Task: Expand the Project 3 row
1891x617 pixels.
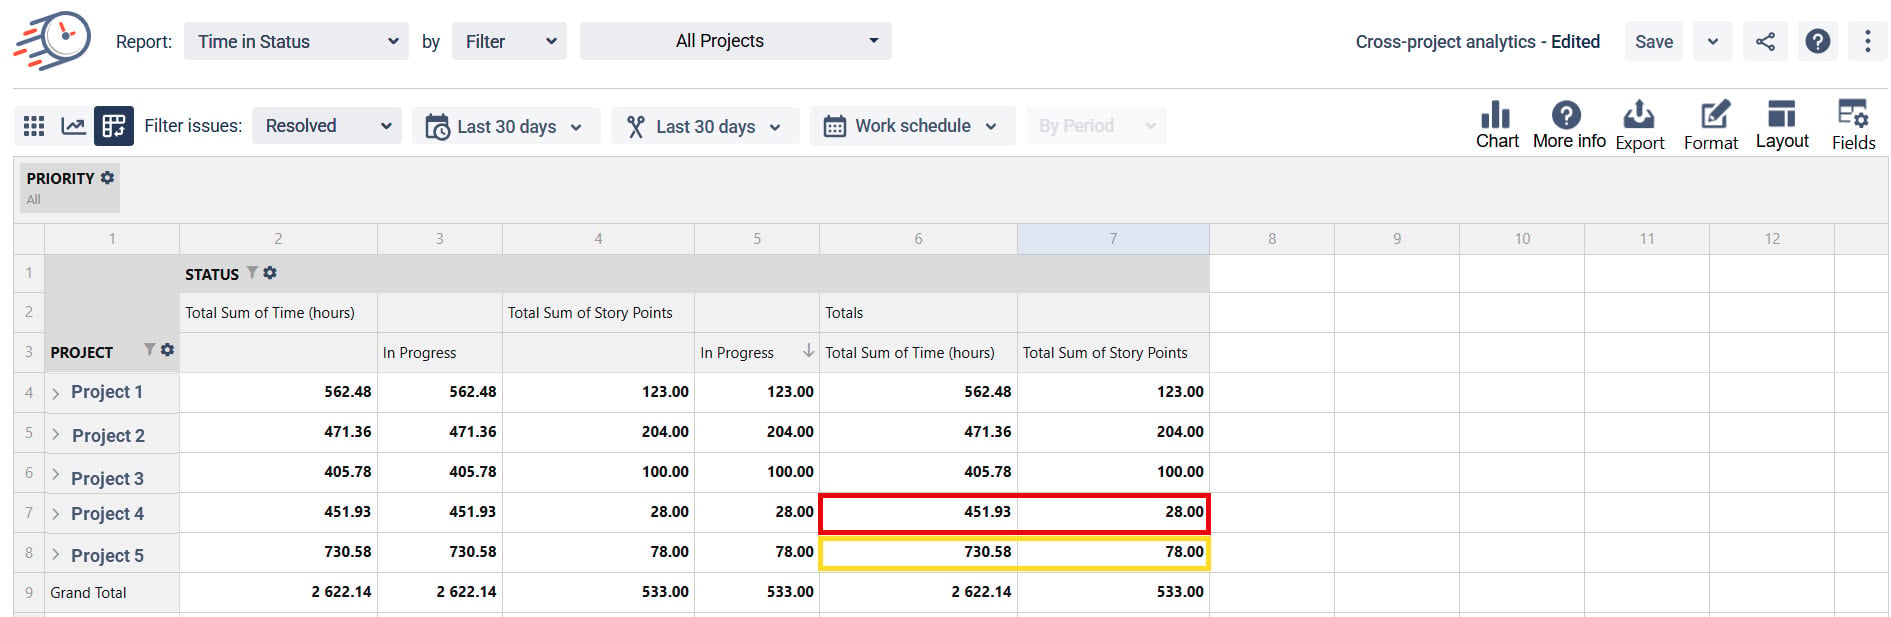Action: coord(56,475)
